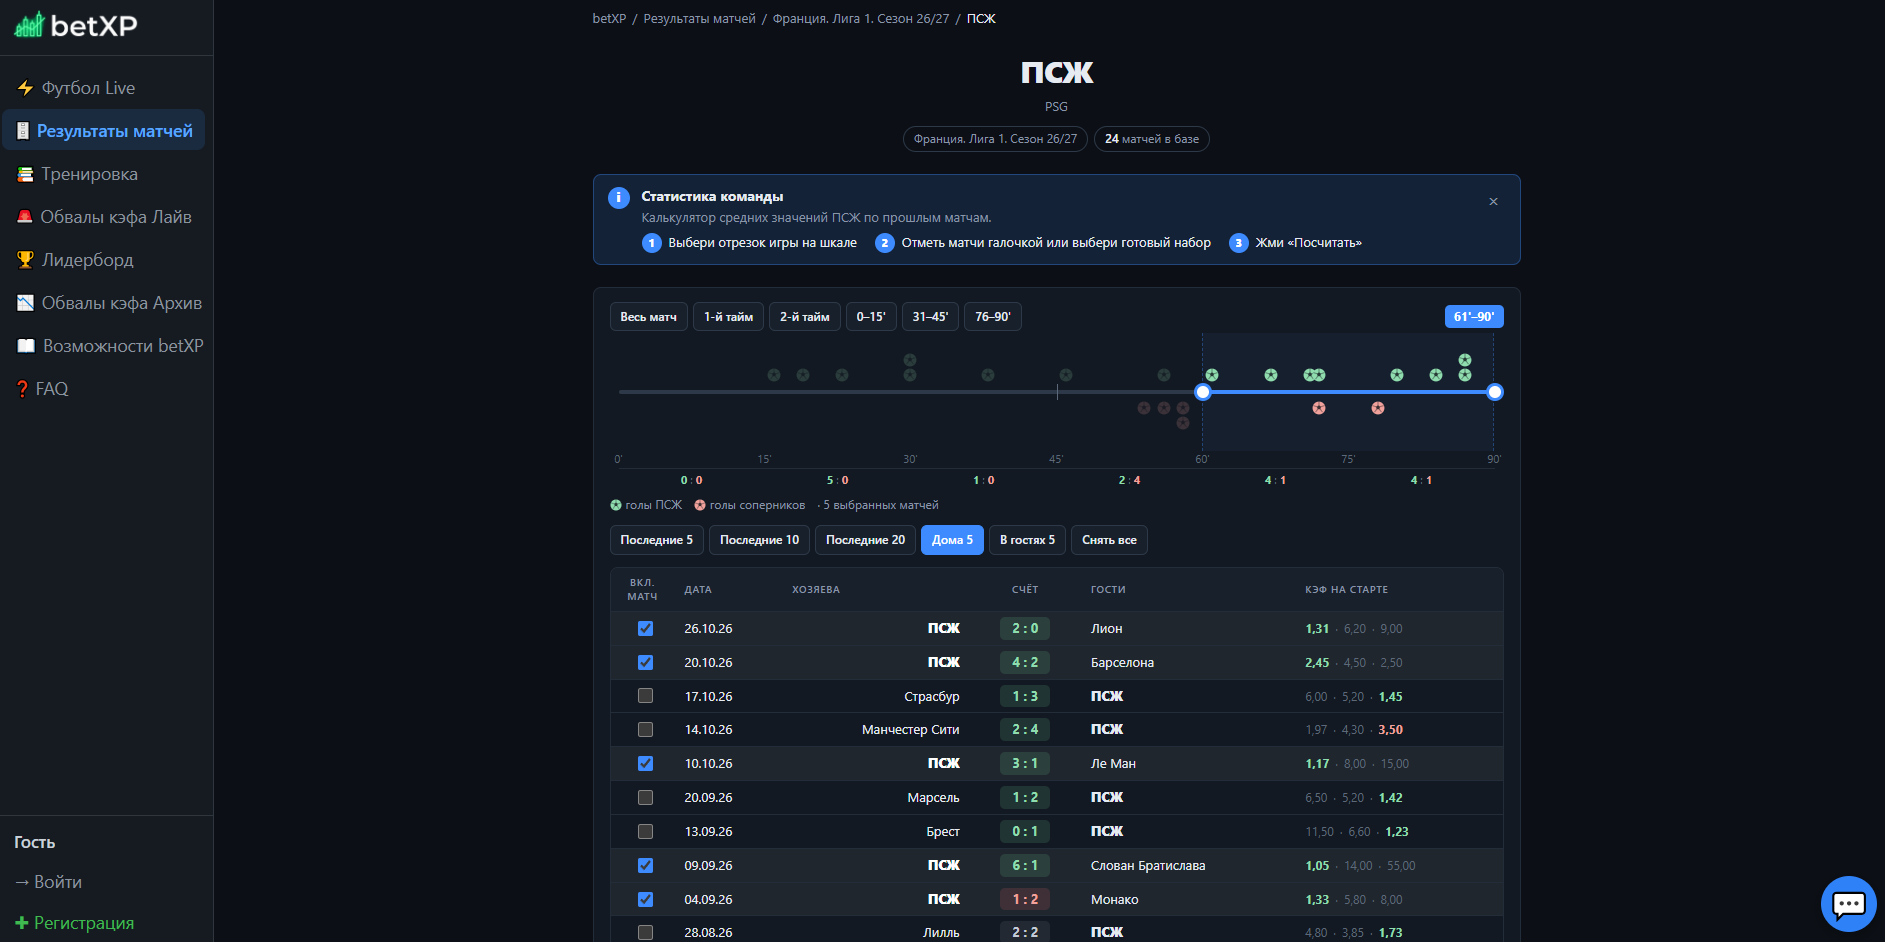Screen dimensions: 1885x942
Task: Click the Возможности betXP book icon
Action: point(26,346)
